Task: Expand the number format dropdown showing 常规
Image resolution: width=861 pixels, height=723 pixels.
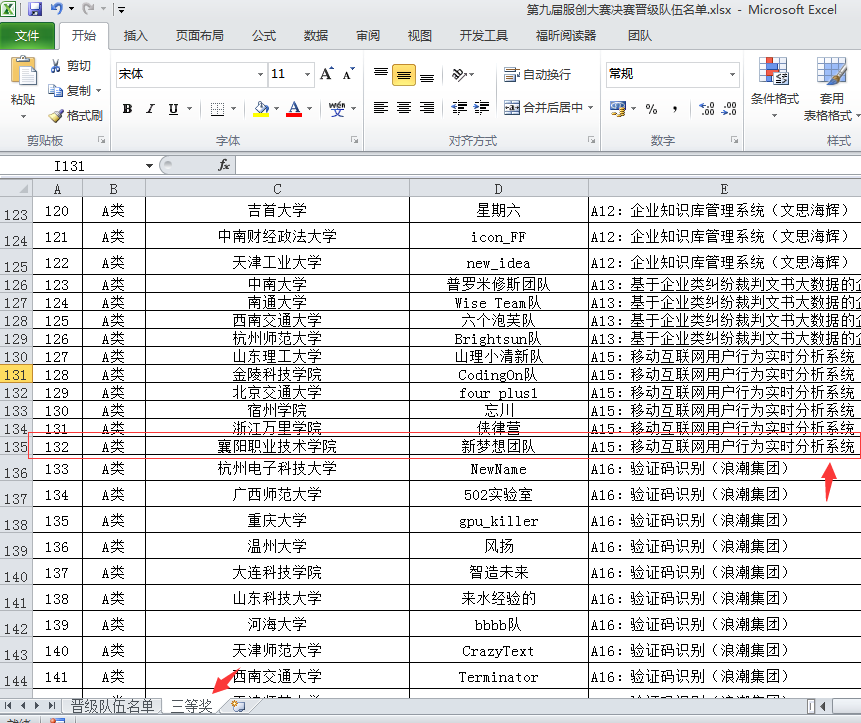Action: coord(732,74)
